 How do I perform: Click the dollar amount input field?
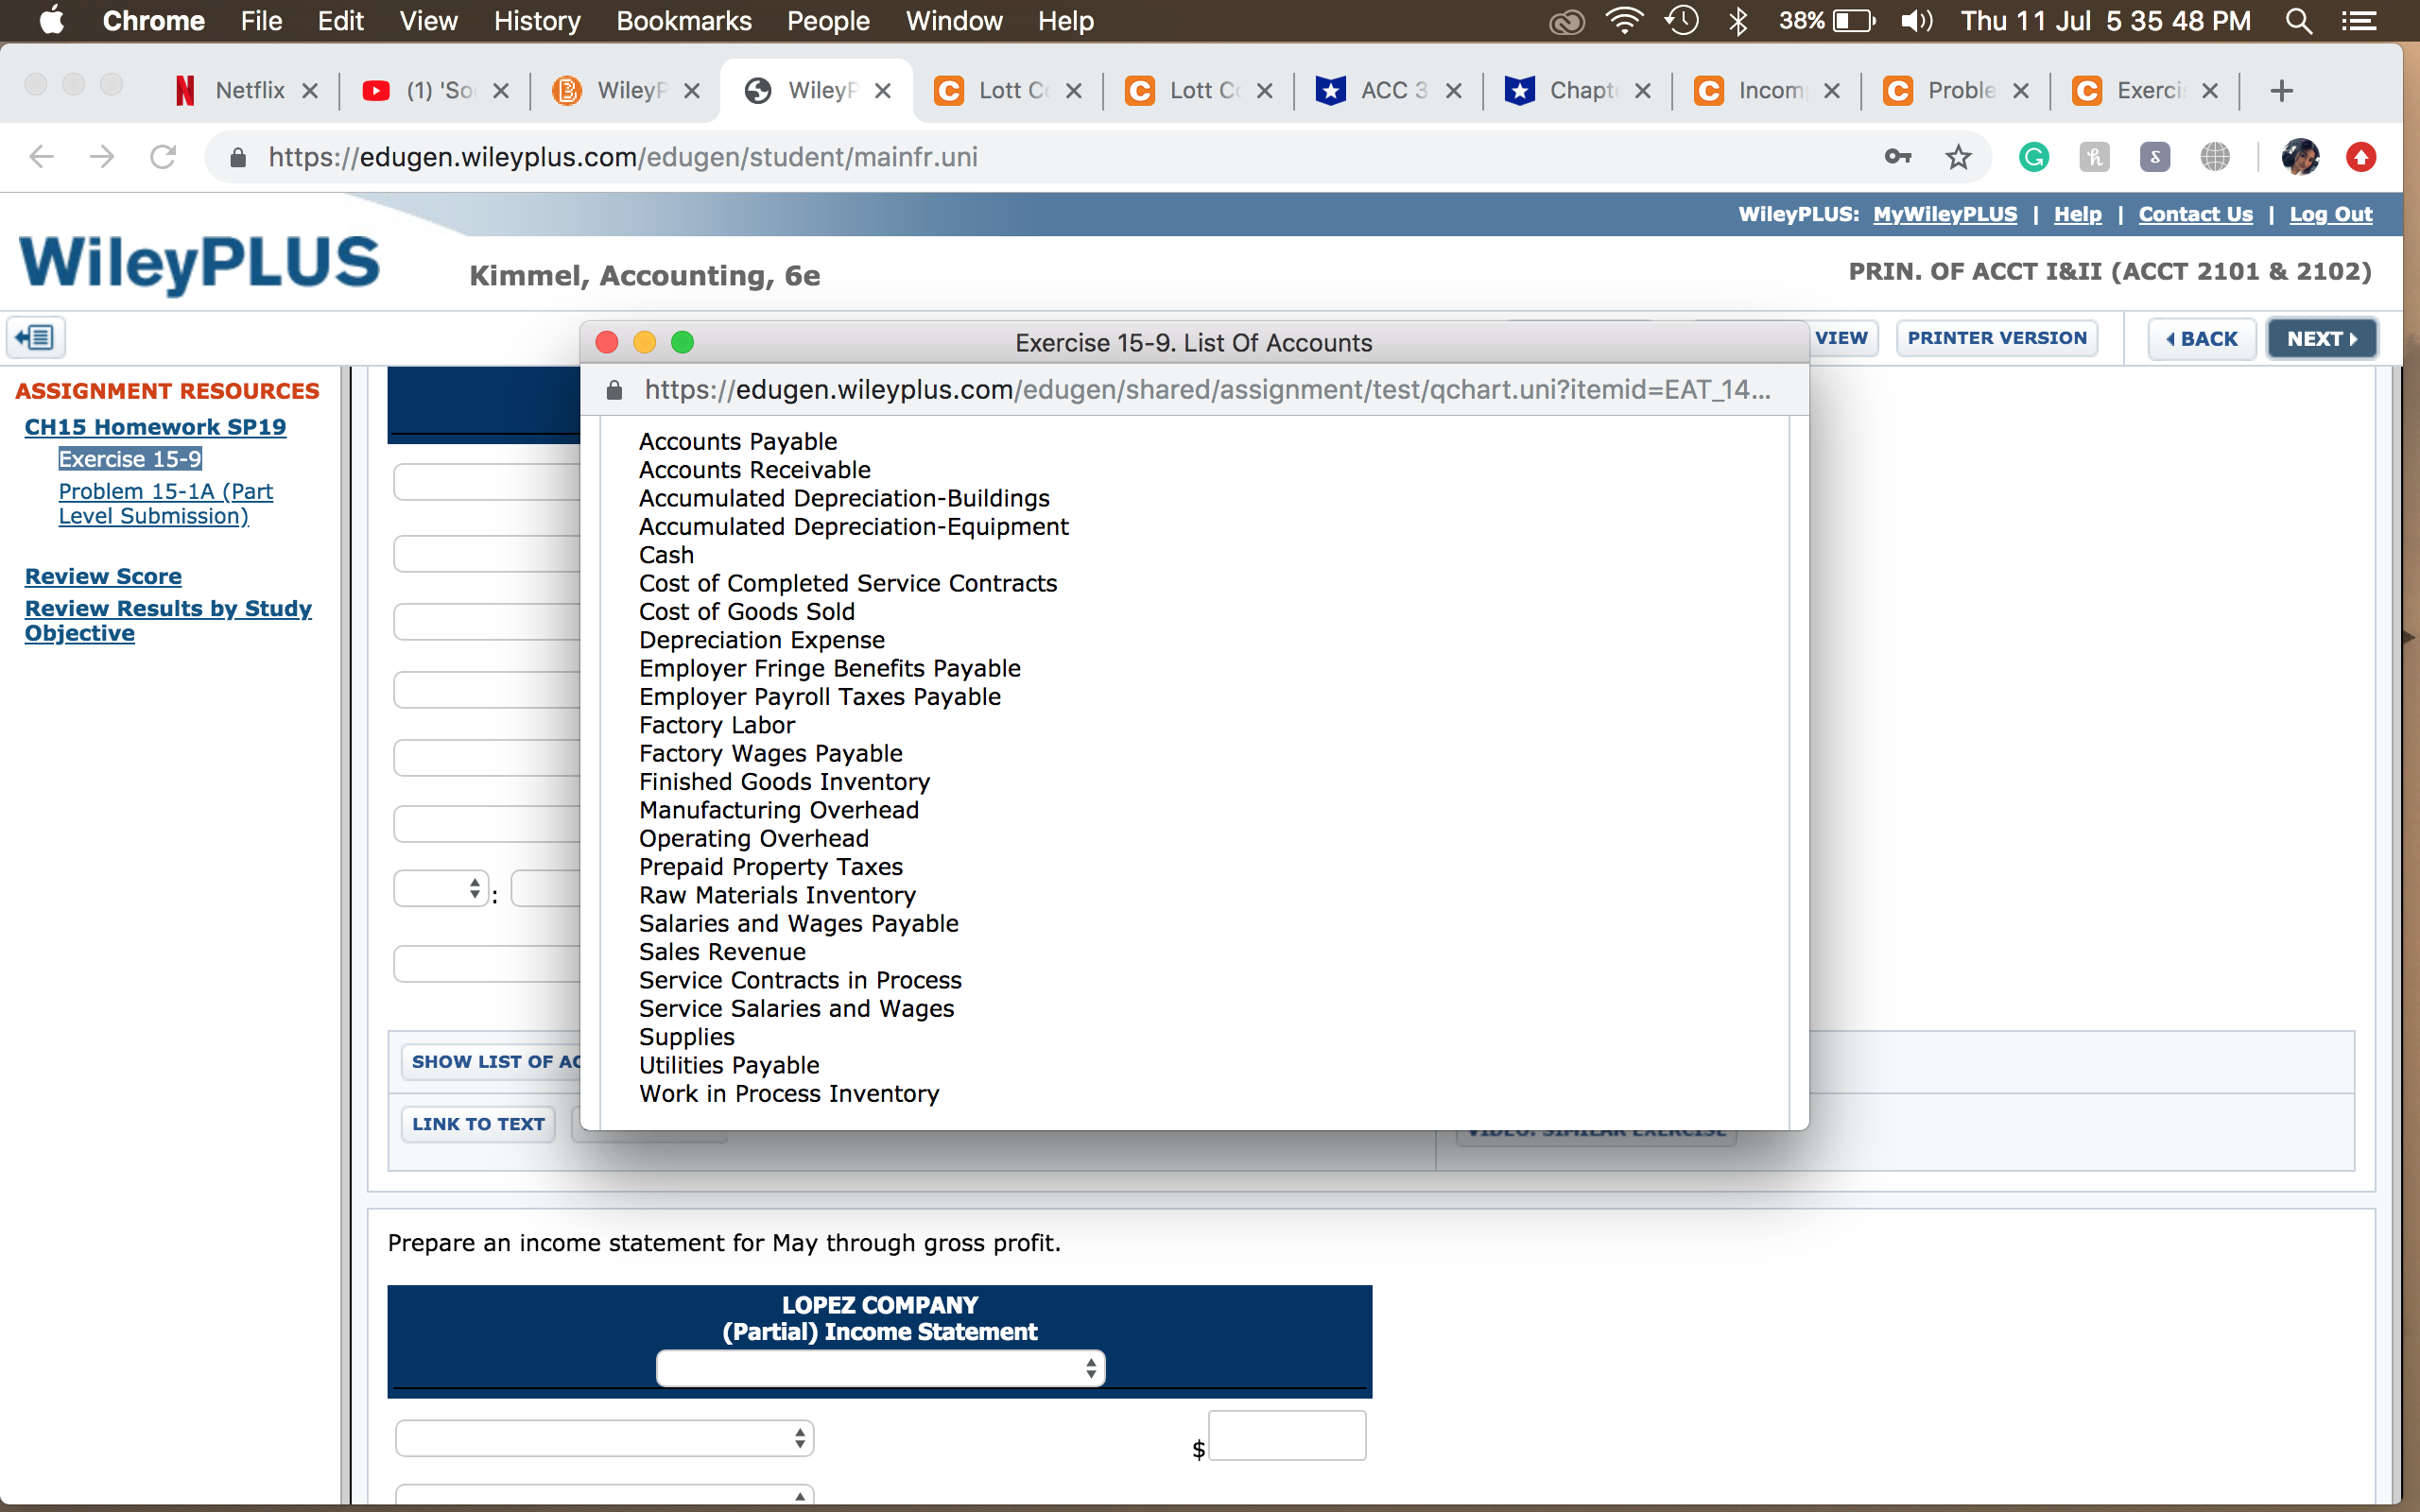1286,1436
